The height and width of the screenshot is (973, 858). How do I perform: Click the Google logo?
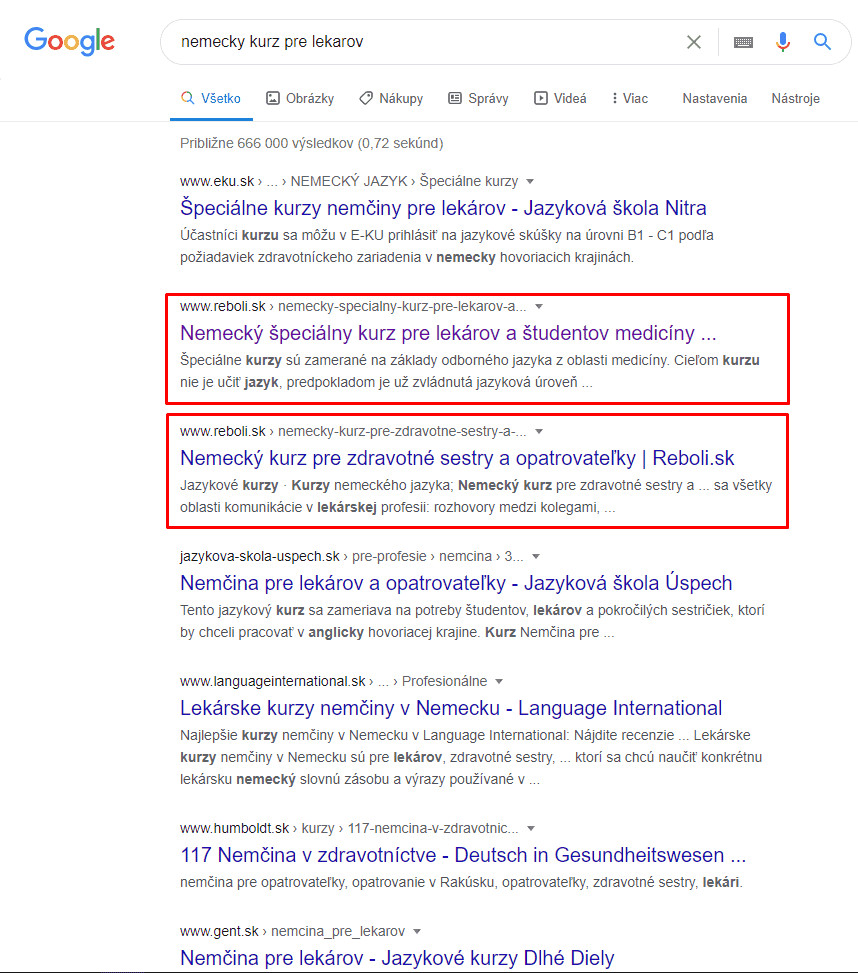pyautogui.click(x=69, y=41)
